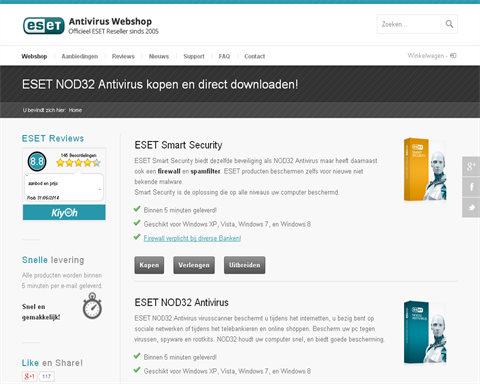
Task: Open the Webshop menu item
Action: point(34,56)
